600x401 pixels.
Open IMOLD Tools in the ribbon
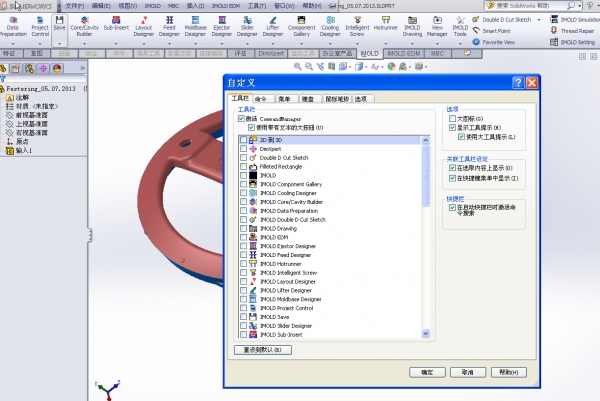click(460, 26)
